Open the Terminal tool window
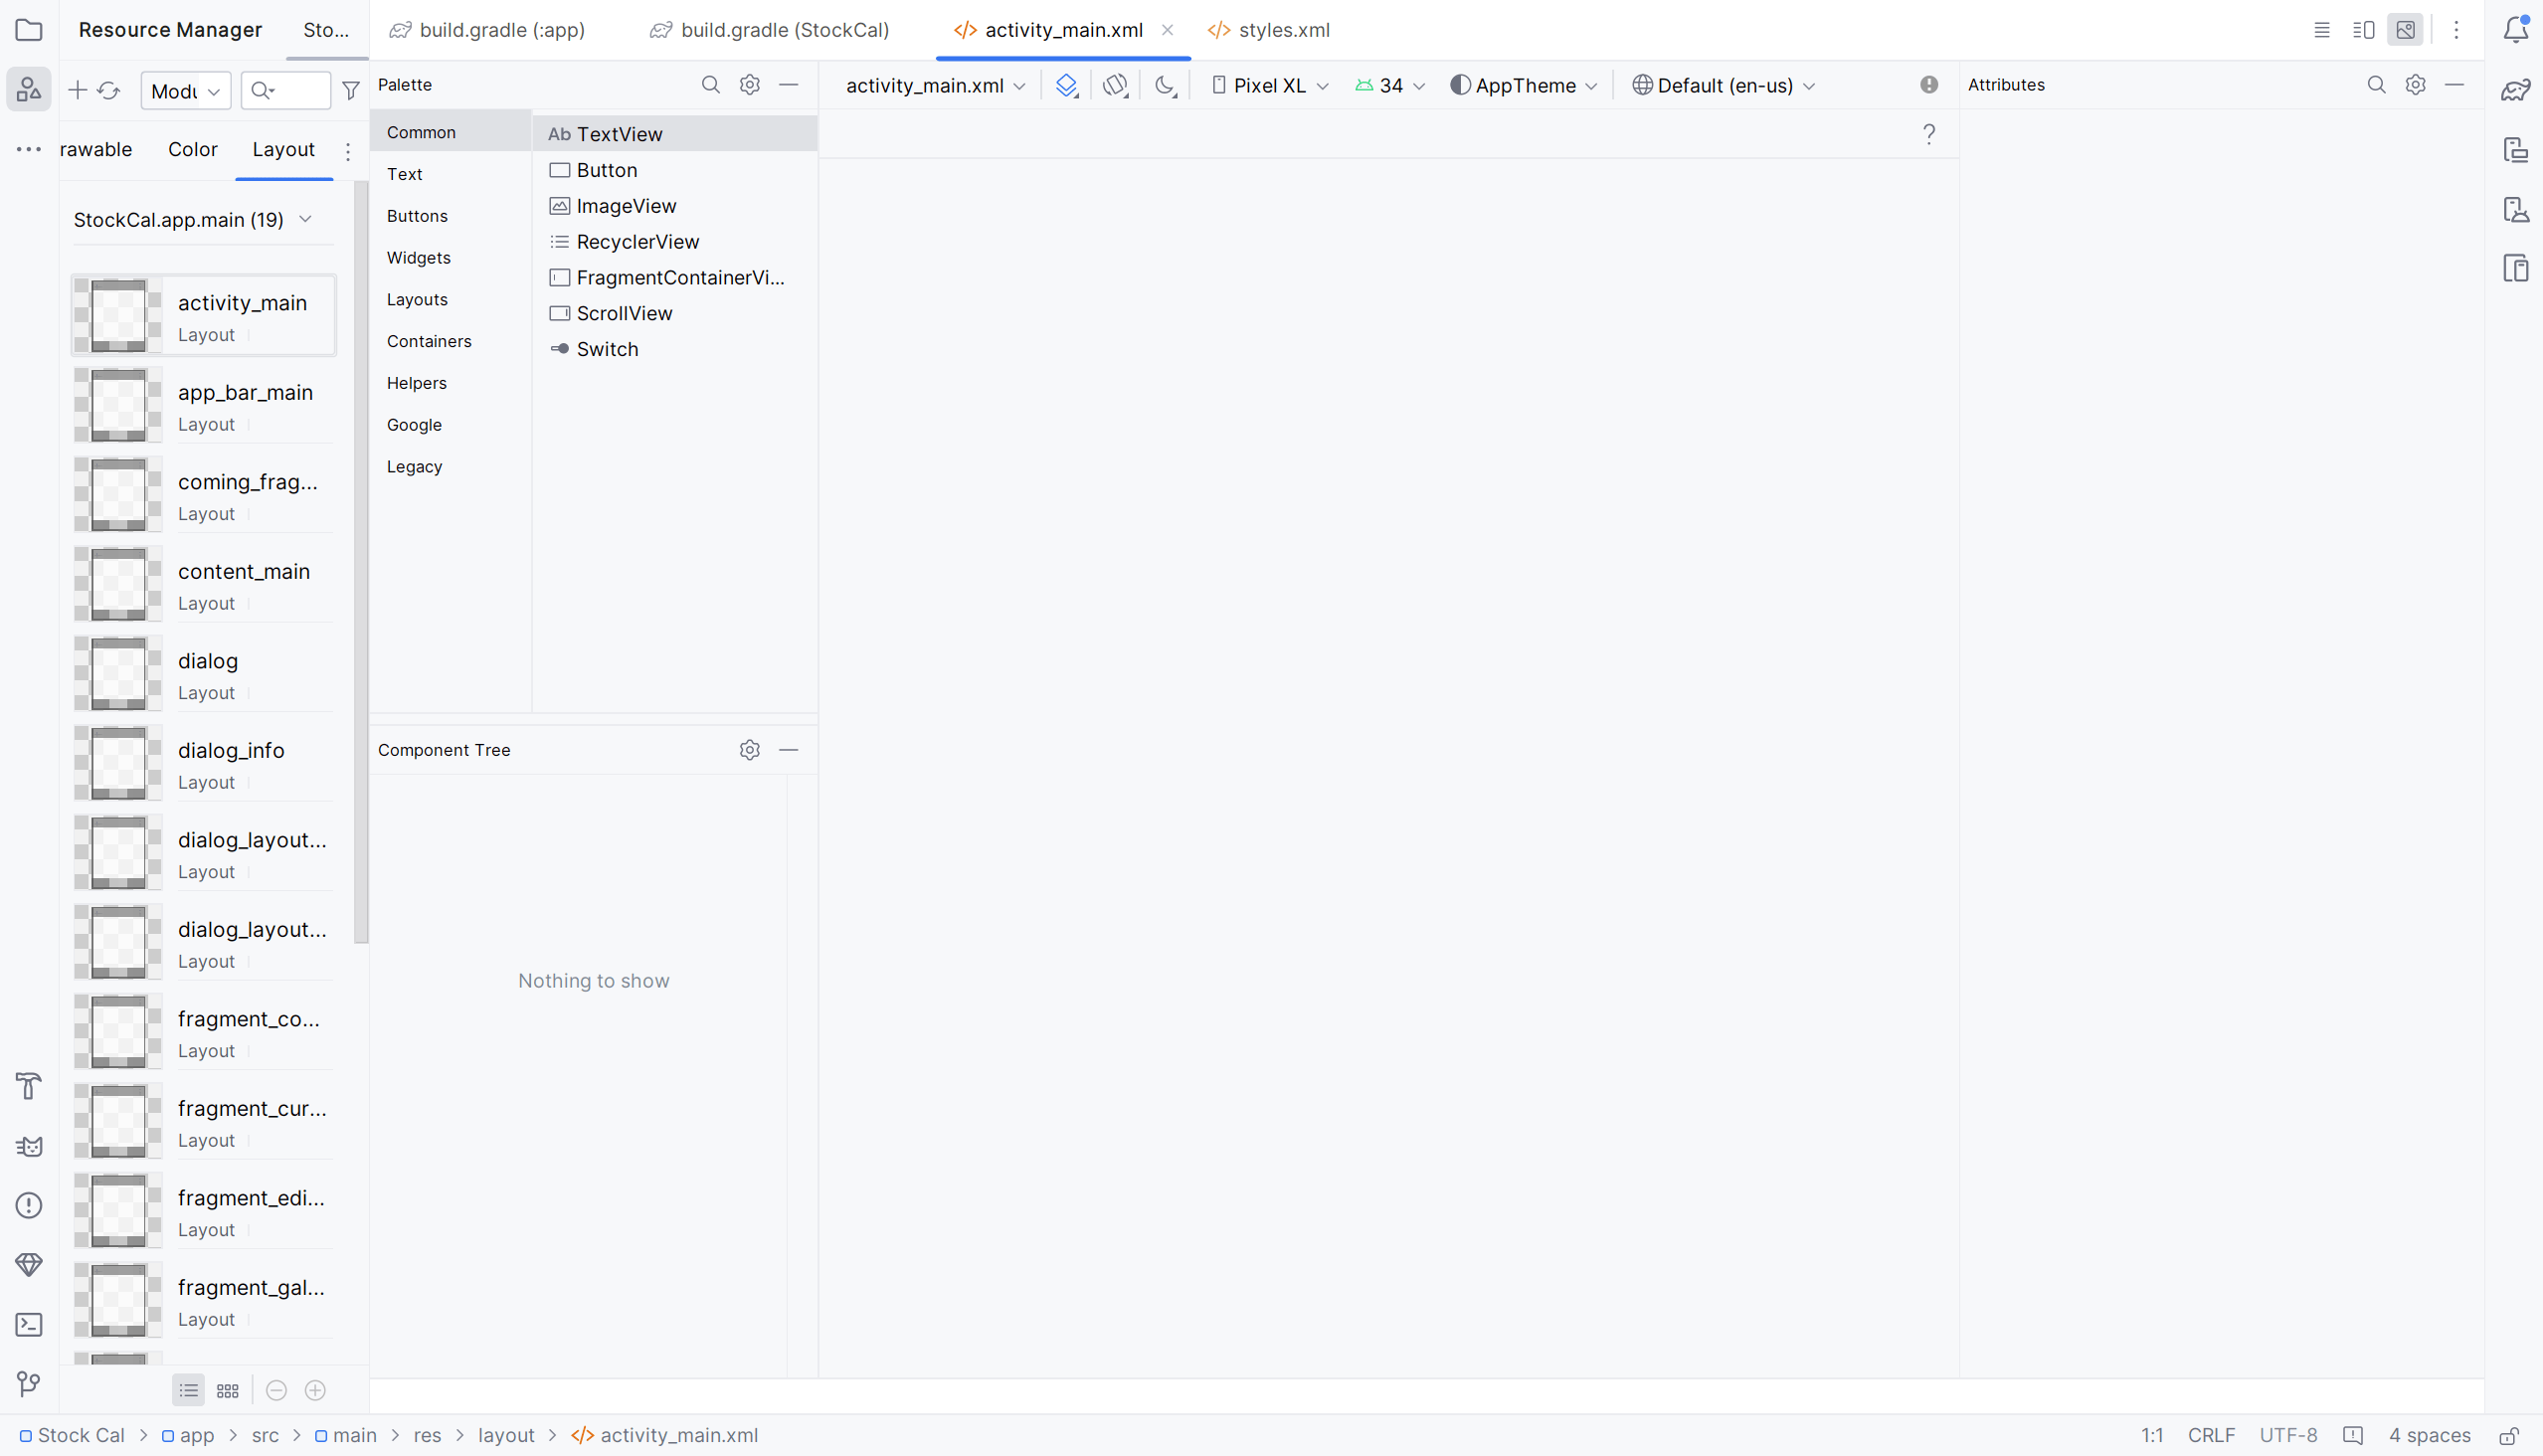 [x=29, y=1324]
